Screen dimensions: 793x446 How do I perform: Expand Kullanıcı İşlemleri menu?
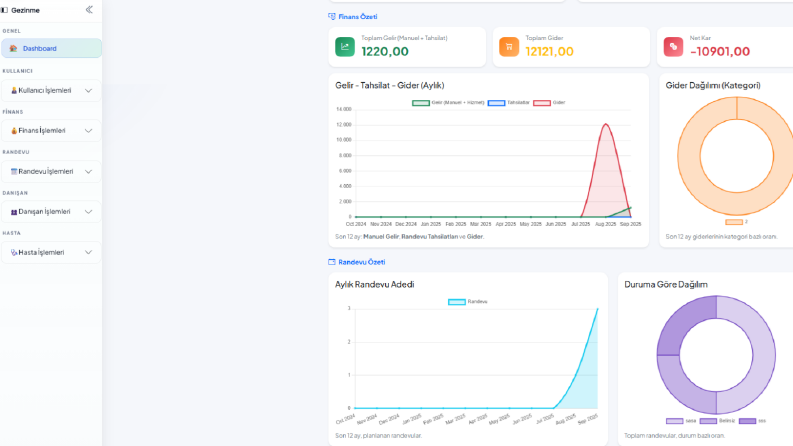point(51,91)
